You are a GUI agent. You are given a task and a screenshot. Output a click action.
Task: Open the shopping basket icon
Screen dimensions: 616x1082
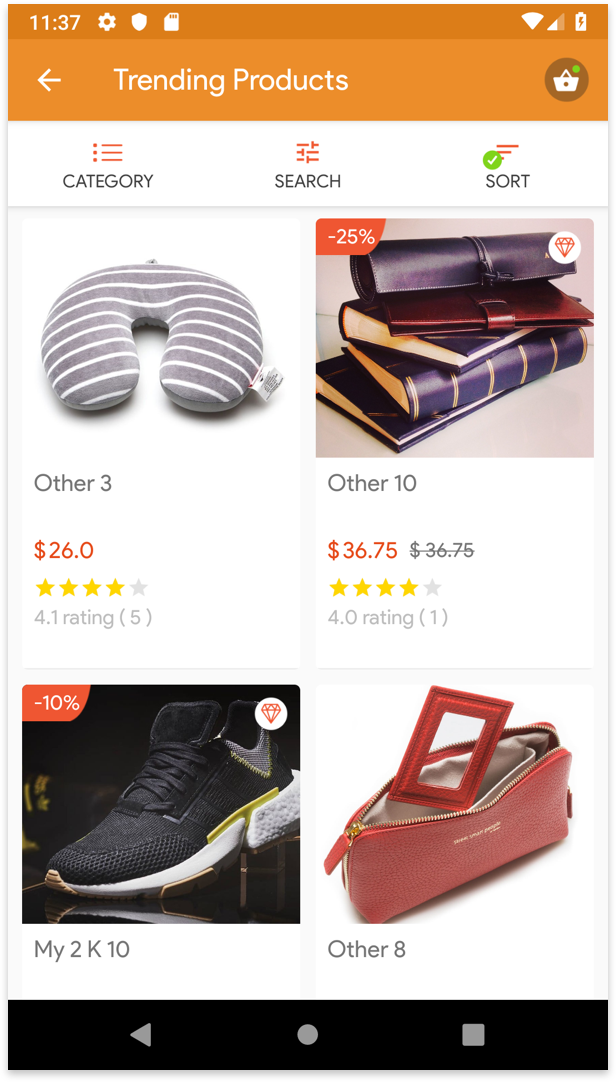566,80
